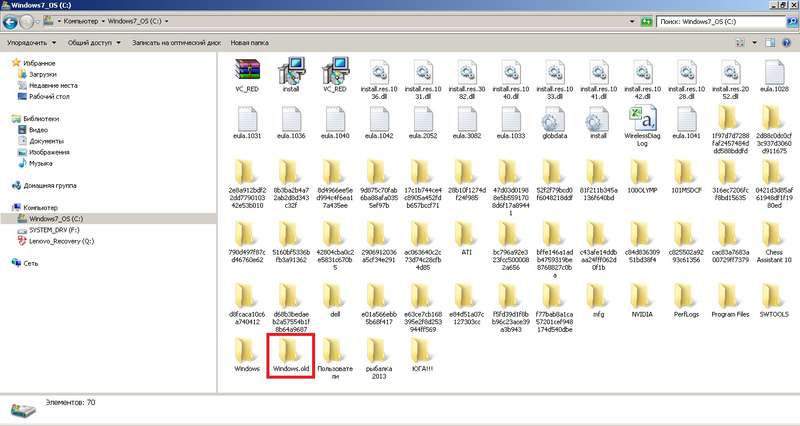Open the VC_RED WinRAR archive
This screenshot has height=426, width=800.
tap(247, 74)
